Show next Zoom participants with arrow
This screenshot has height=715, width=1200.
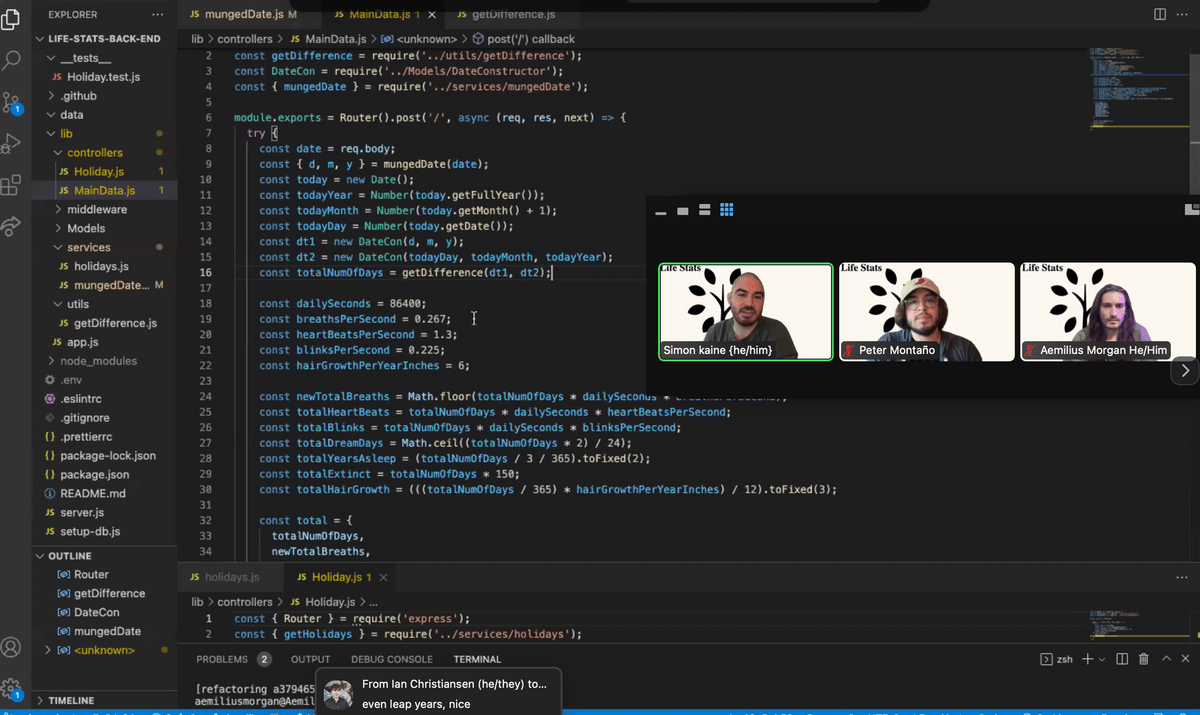click(x=1185, y=370)
